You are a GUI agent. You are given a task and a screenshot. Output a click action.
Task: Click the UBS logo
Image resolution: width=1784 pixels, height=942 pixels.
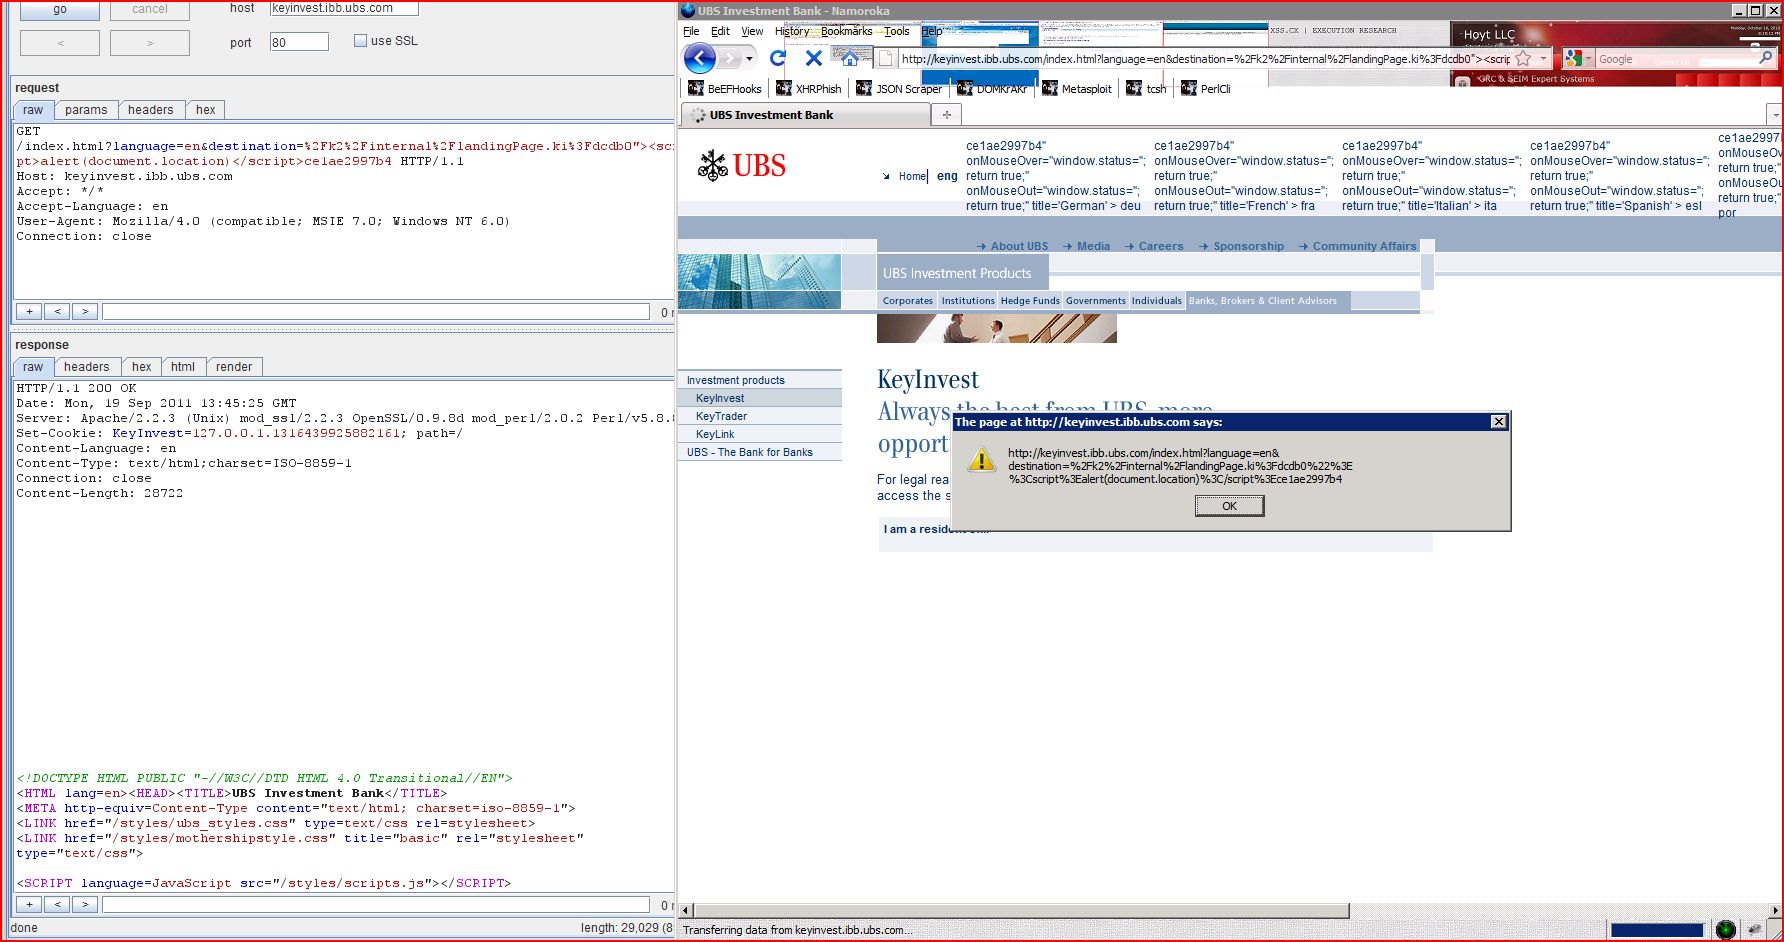coord(741,165)
